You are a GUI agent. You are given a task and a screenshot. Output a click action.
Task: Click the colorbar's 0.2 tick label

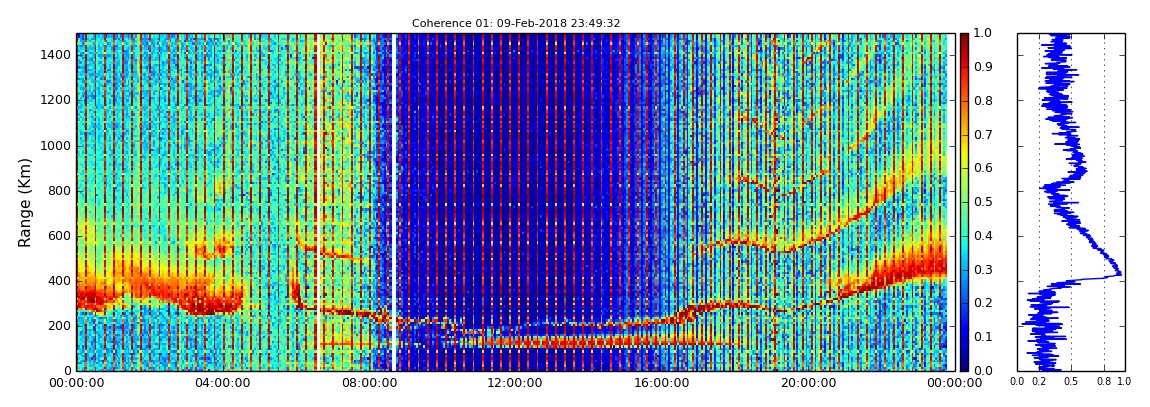point(982,304)
